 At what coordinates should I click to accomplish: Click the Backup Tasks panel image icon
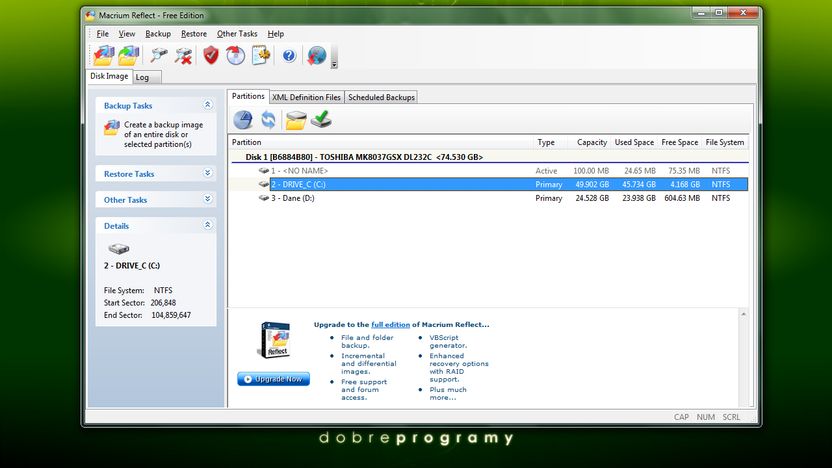click(x=112, y=128)
